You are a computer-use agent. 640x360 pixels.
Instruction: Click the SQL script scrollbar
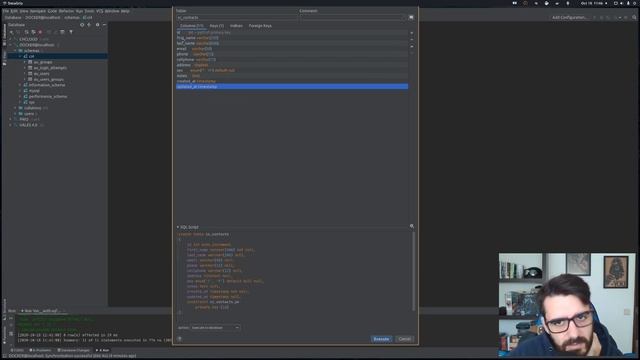coord(413,271)
